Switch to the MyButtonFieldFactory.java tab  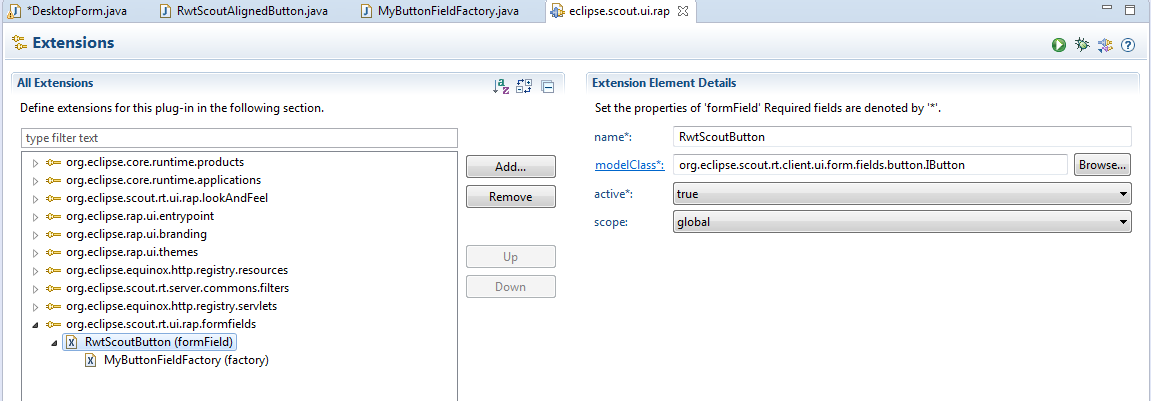click(x=441, y=12)
